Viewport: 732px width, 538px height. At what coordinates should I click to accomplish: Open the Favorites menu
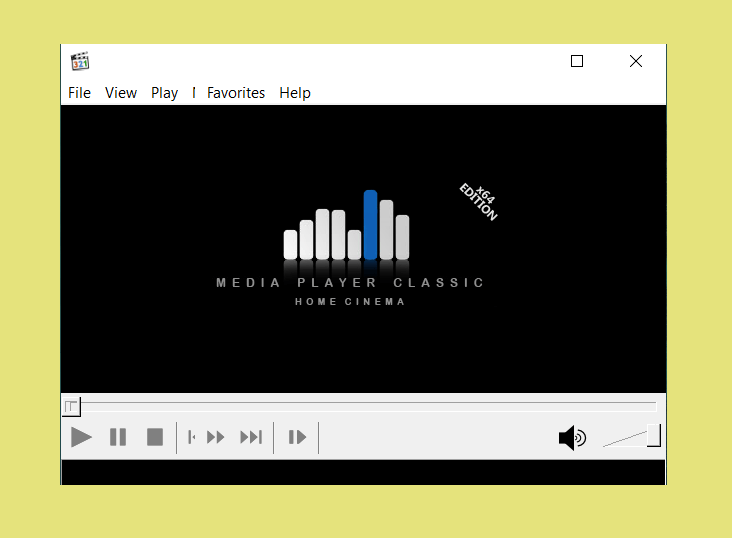point(236,93)
